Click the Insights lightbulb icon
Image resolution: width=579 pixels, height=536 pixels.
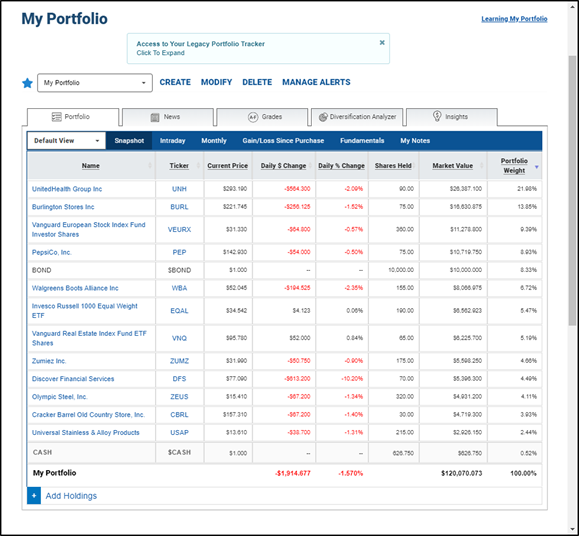pyautogui.click(x=437, y=116)
